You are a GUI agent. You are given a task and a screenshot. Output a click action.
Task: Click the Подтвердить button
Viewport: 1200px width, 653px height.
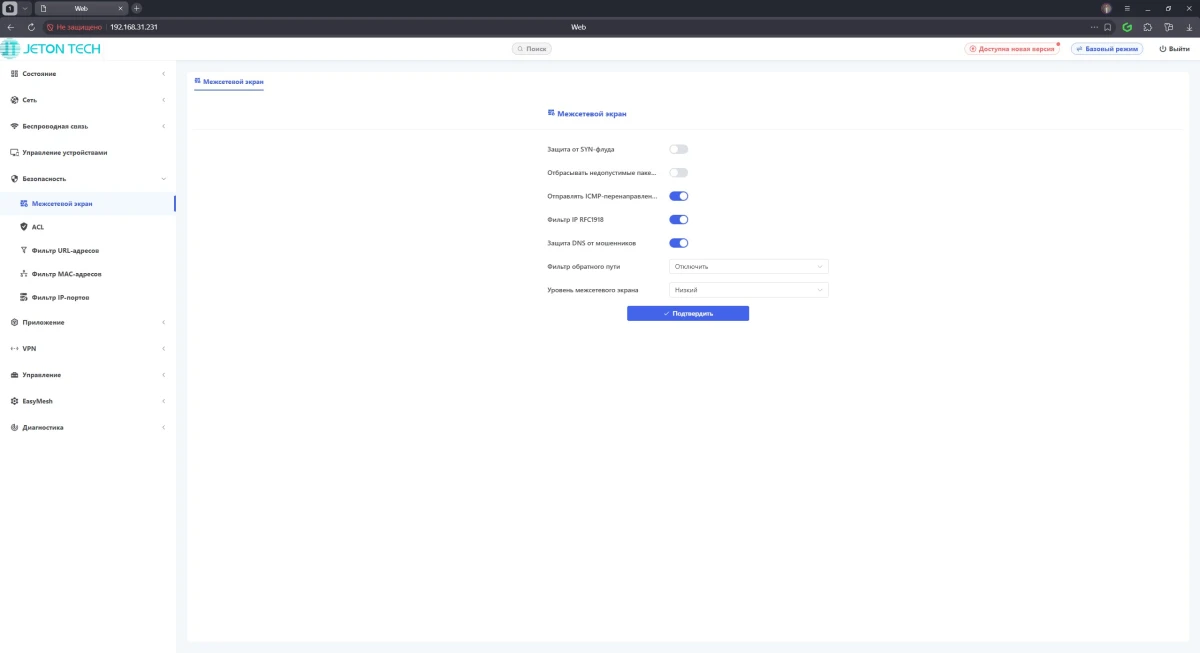[x=688, y=313]
